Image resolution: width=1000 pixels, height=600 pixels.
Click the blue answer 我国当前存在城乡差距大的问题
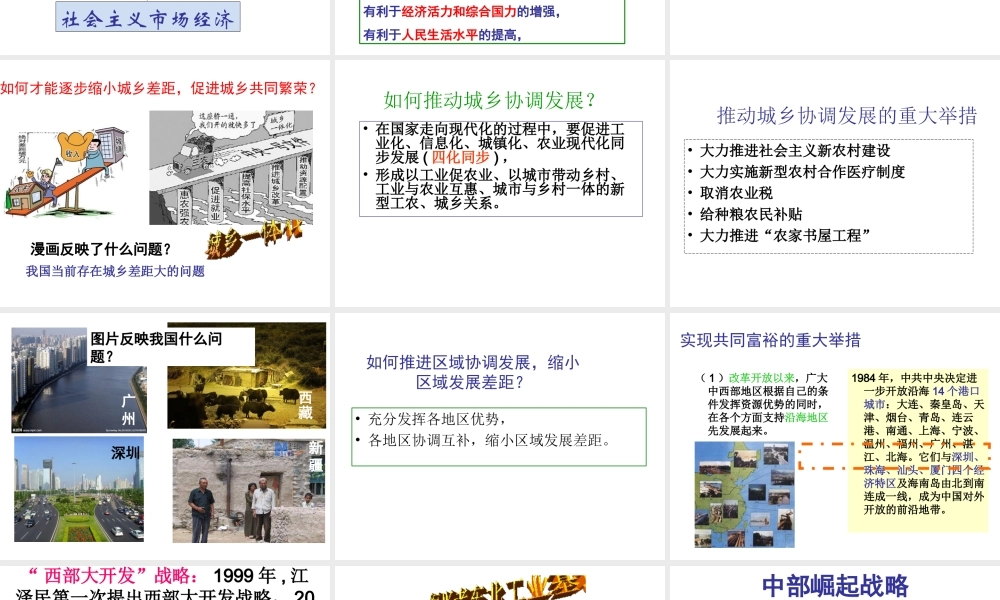[x=115, y=272]
